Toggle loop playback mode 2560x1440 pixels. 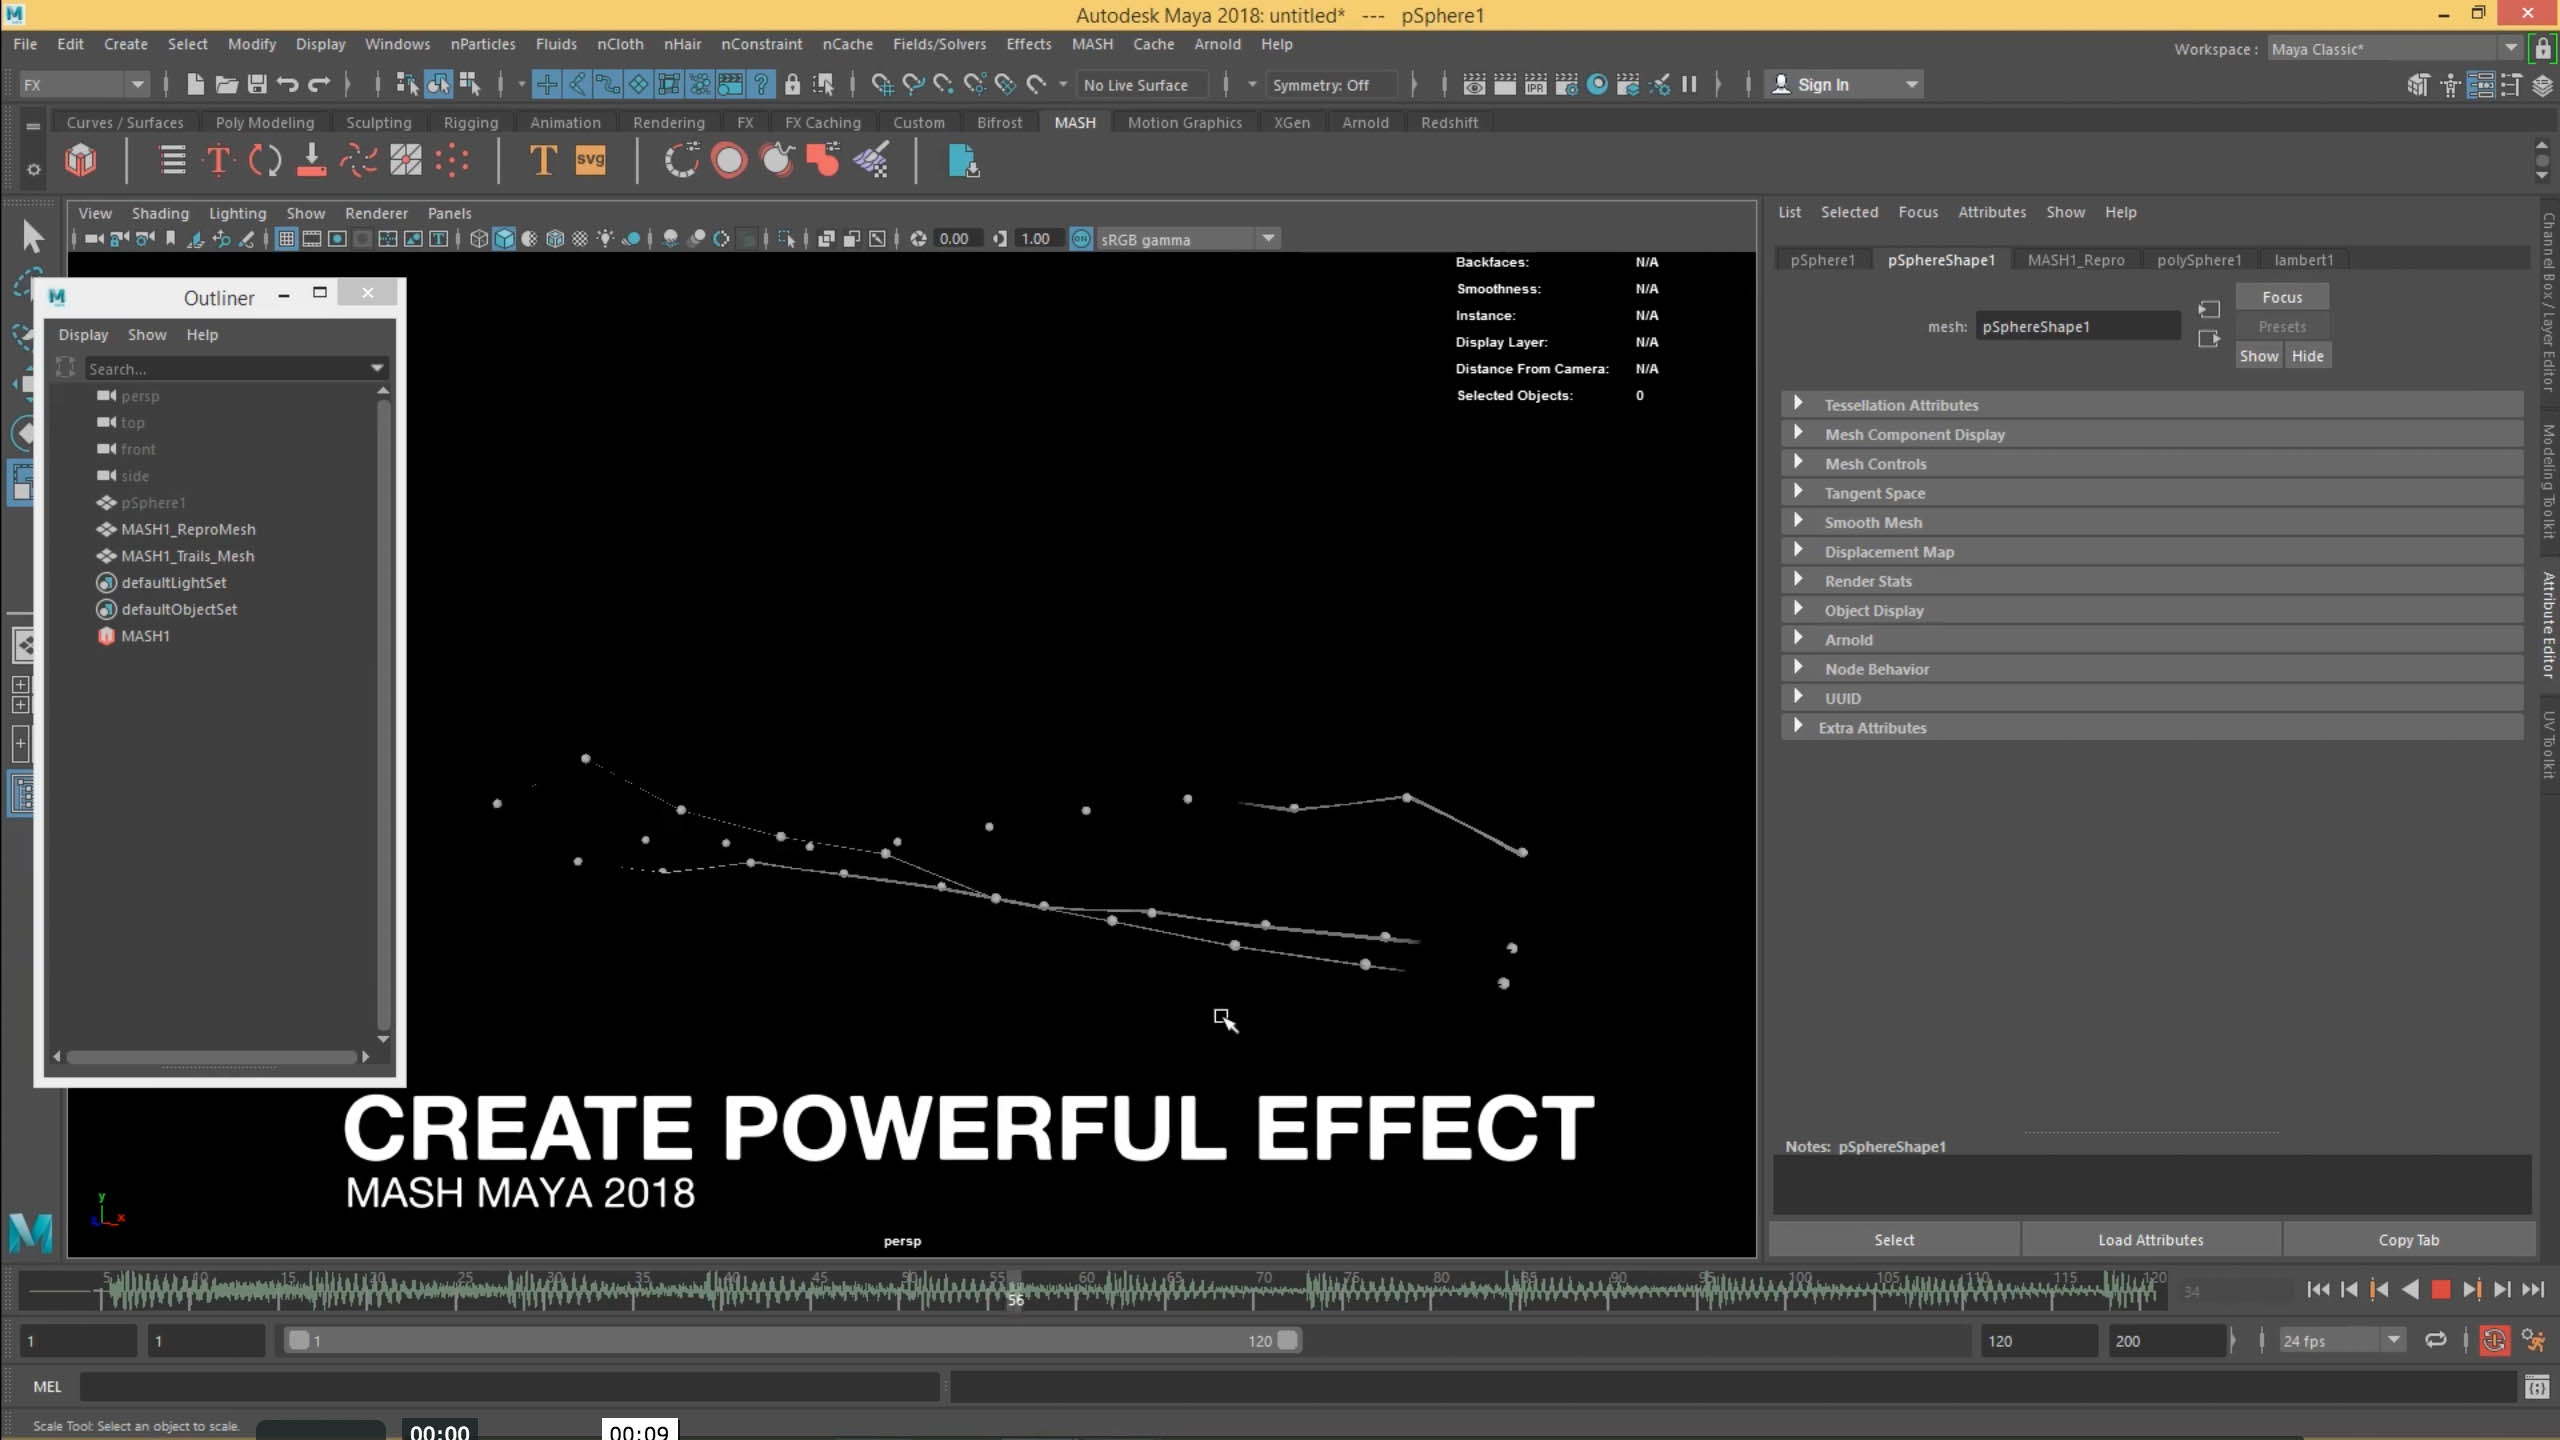pyautogui.click(x=2435, y=1340)
